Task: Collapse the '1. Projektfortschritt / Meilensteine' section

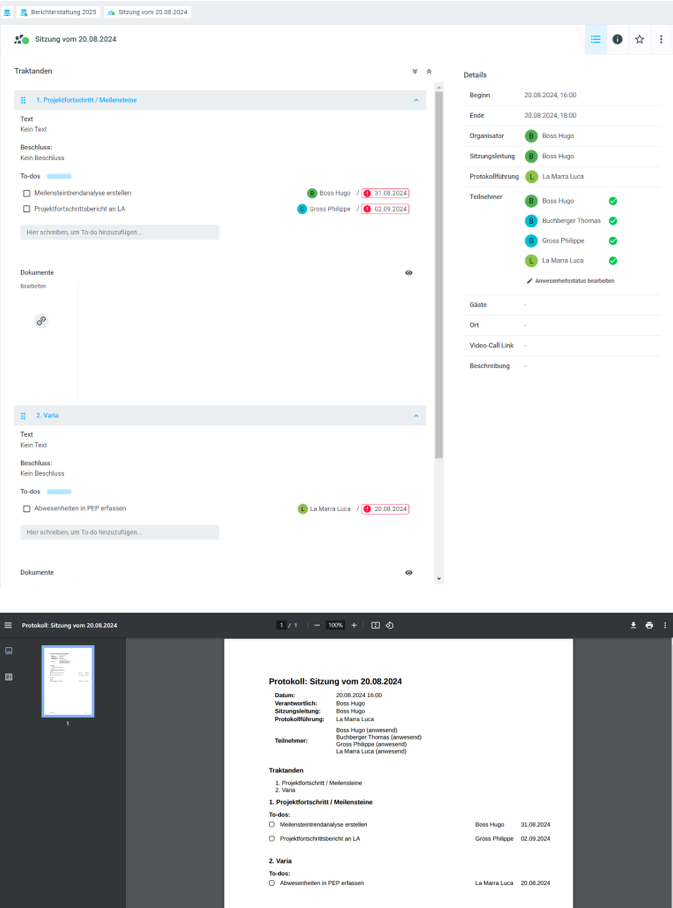Action: pos(416,100)
